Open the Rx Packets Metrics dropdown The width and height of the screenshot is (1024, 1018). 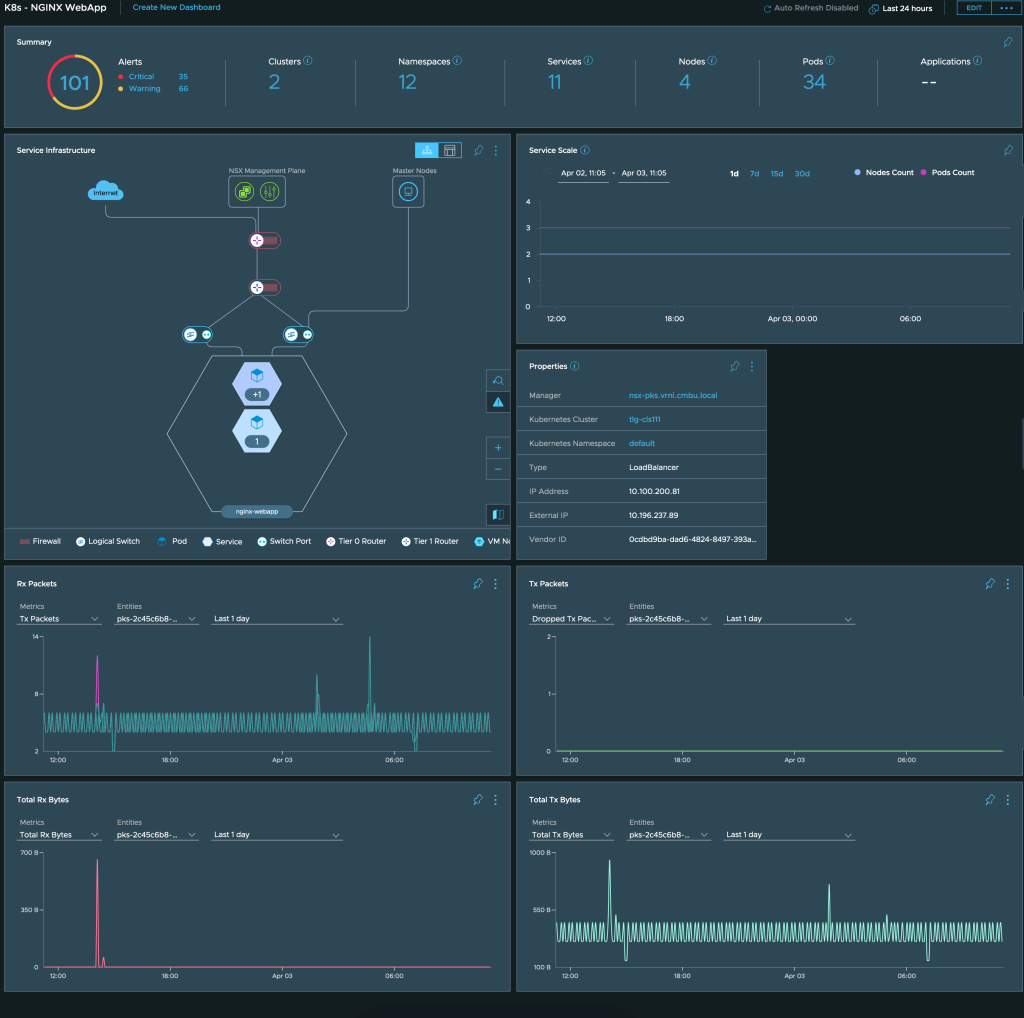(x=59, y=618)
